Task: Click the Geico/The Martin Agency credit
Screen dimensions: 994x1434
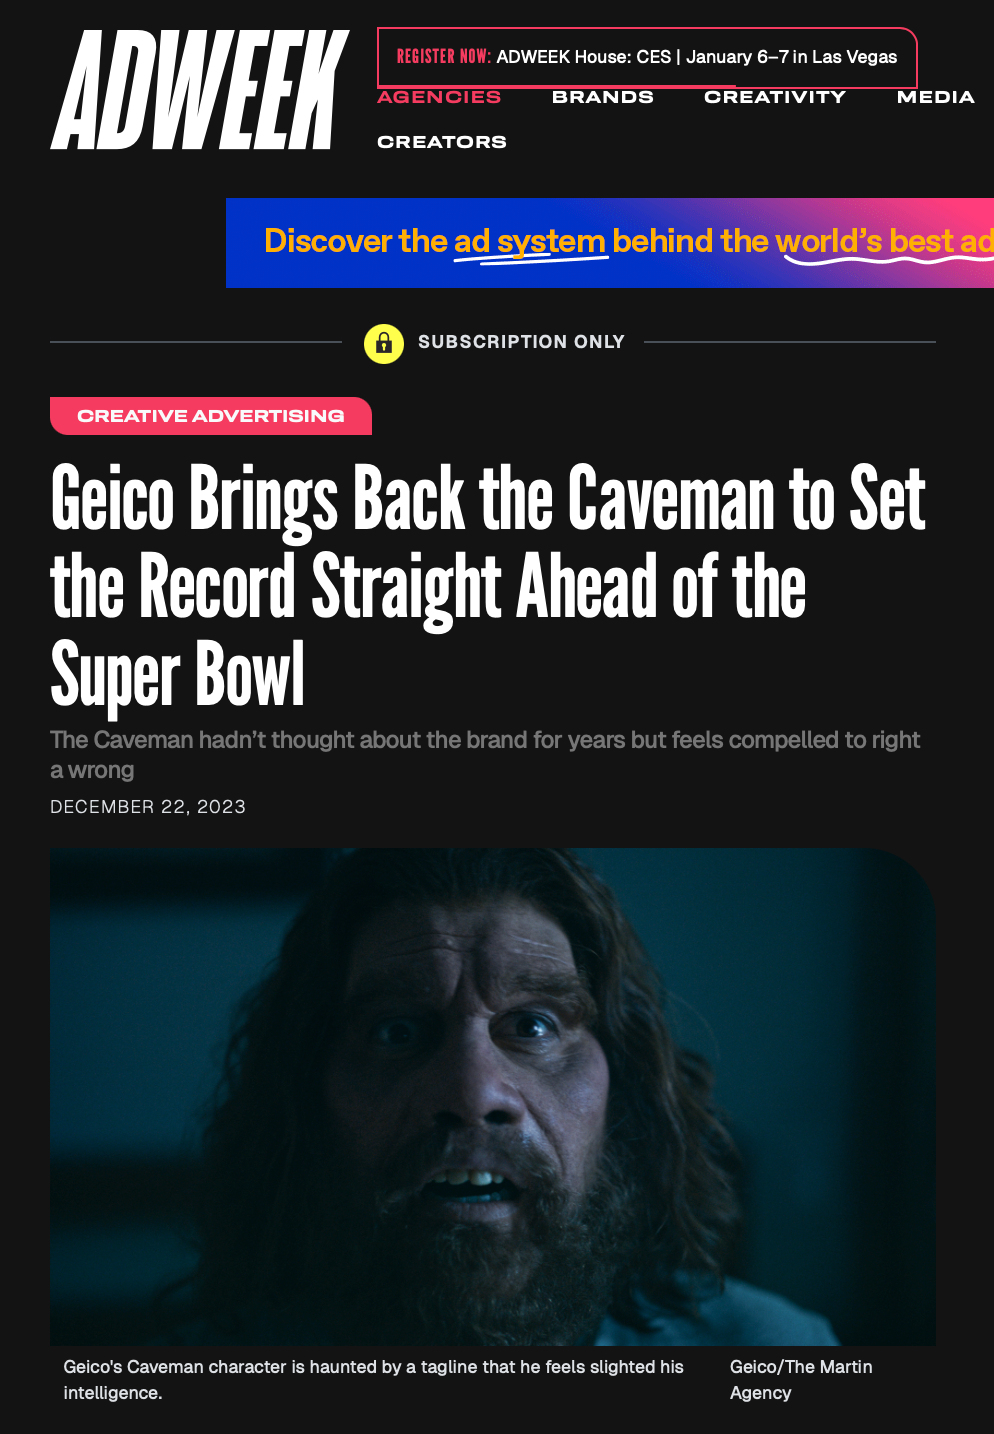Action: (801, 1380)
